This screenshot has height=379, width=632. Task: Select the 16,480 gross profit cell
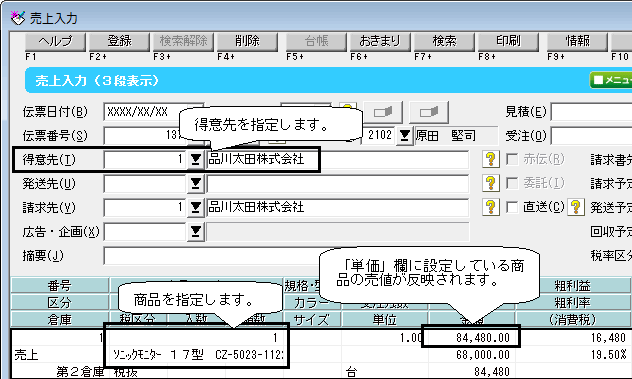pyautogui.click(x=572, y=337)
